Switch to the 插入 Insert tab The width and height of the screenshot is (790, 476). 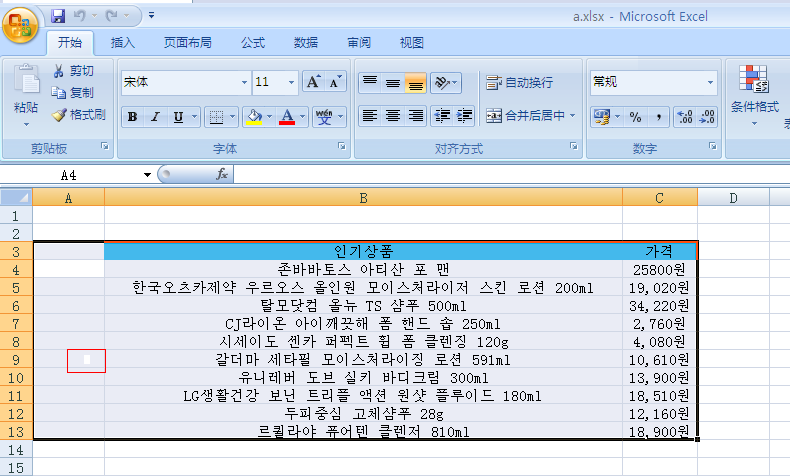tap(123, 43)
